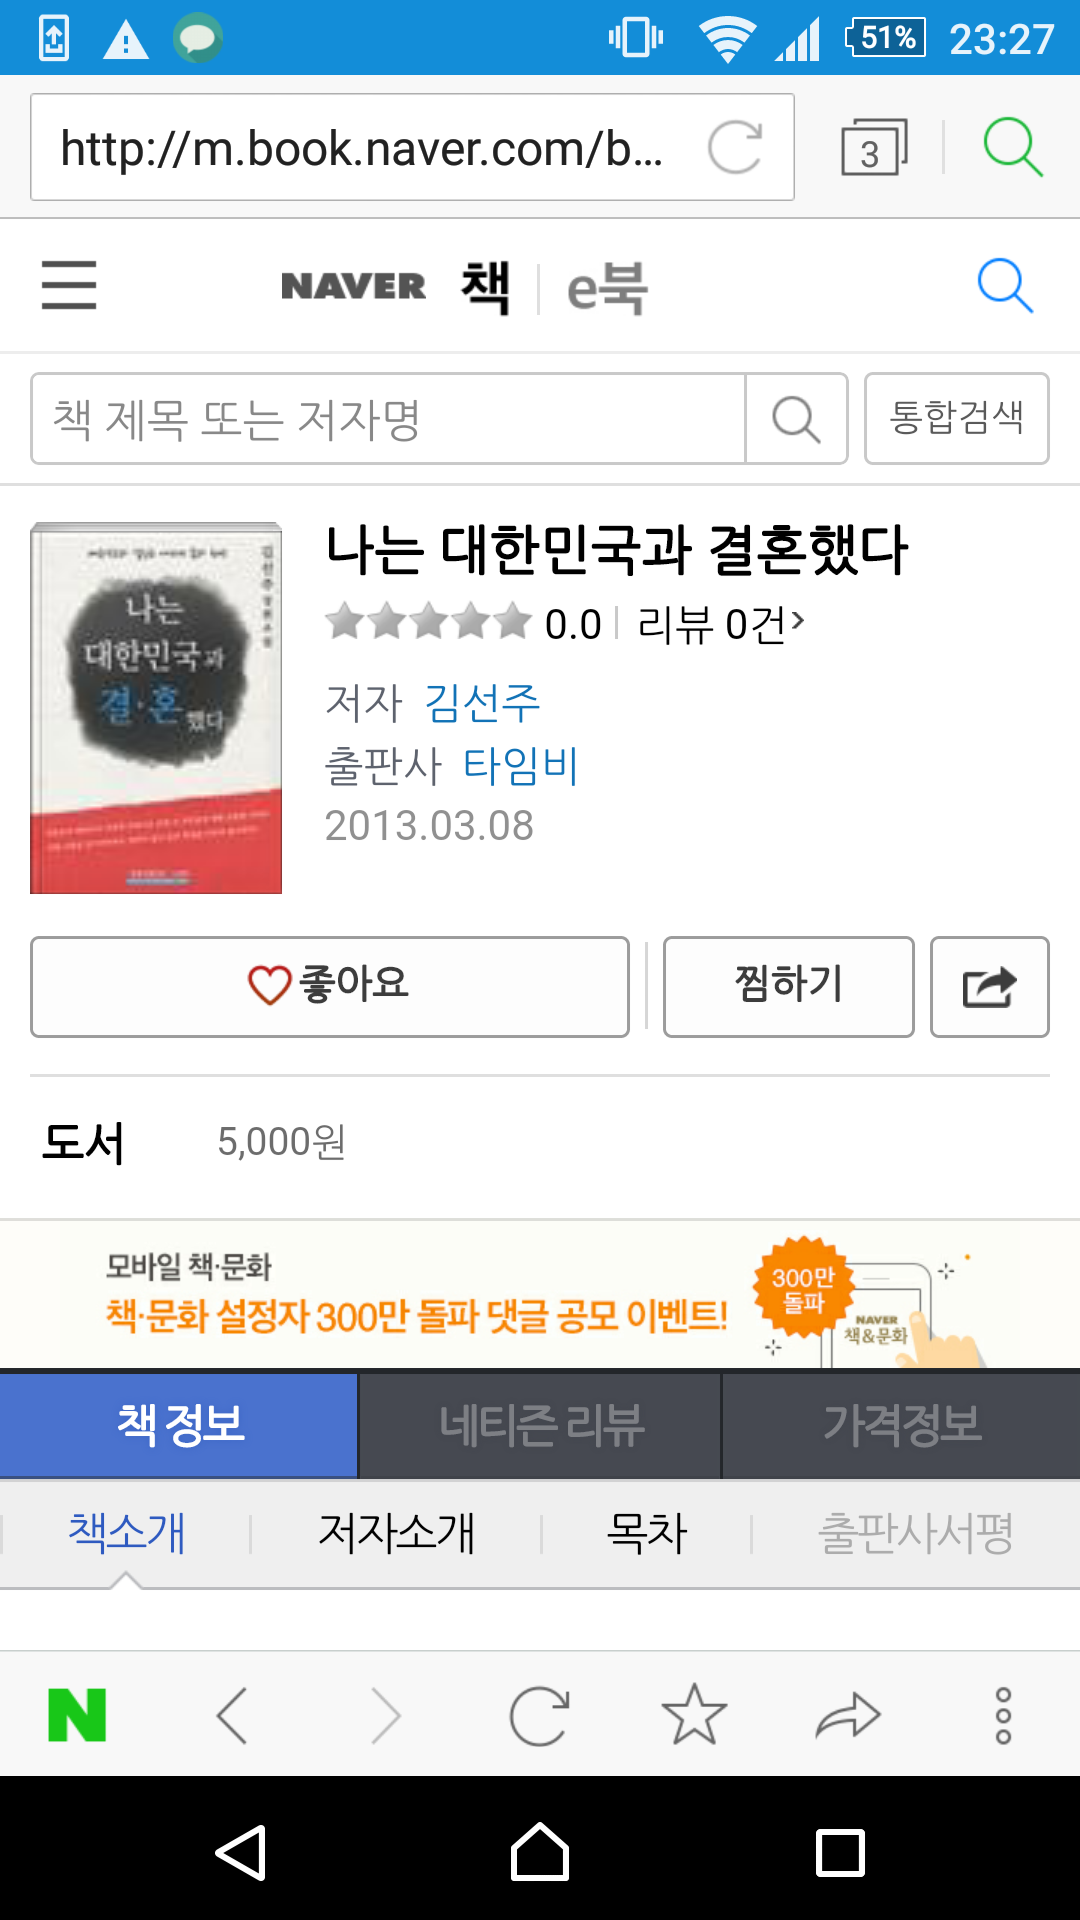Focus the book title or author search field
This screenshot has width=1080, height=1920.
click(x=388, y=418)
